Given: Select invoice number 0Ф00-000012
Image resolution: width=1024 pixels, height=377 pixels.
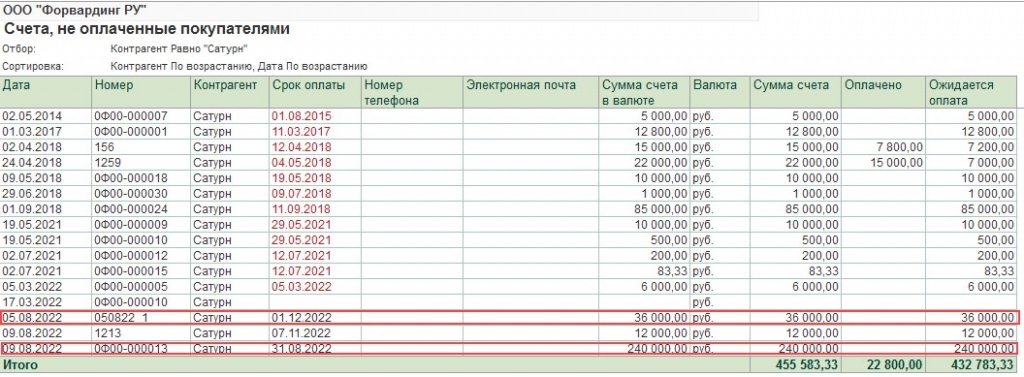Looking at the screenshot, I should (x=131, y=255).
